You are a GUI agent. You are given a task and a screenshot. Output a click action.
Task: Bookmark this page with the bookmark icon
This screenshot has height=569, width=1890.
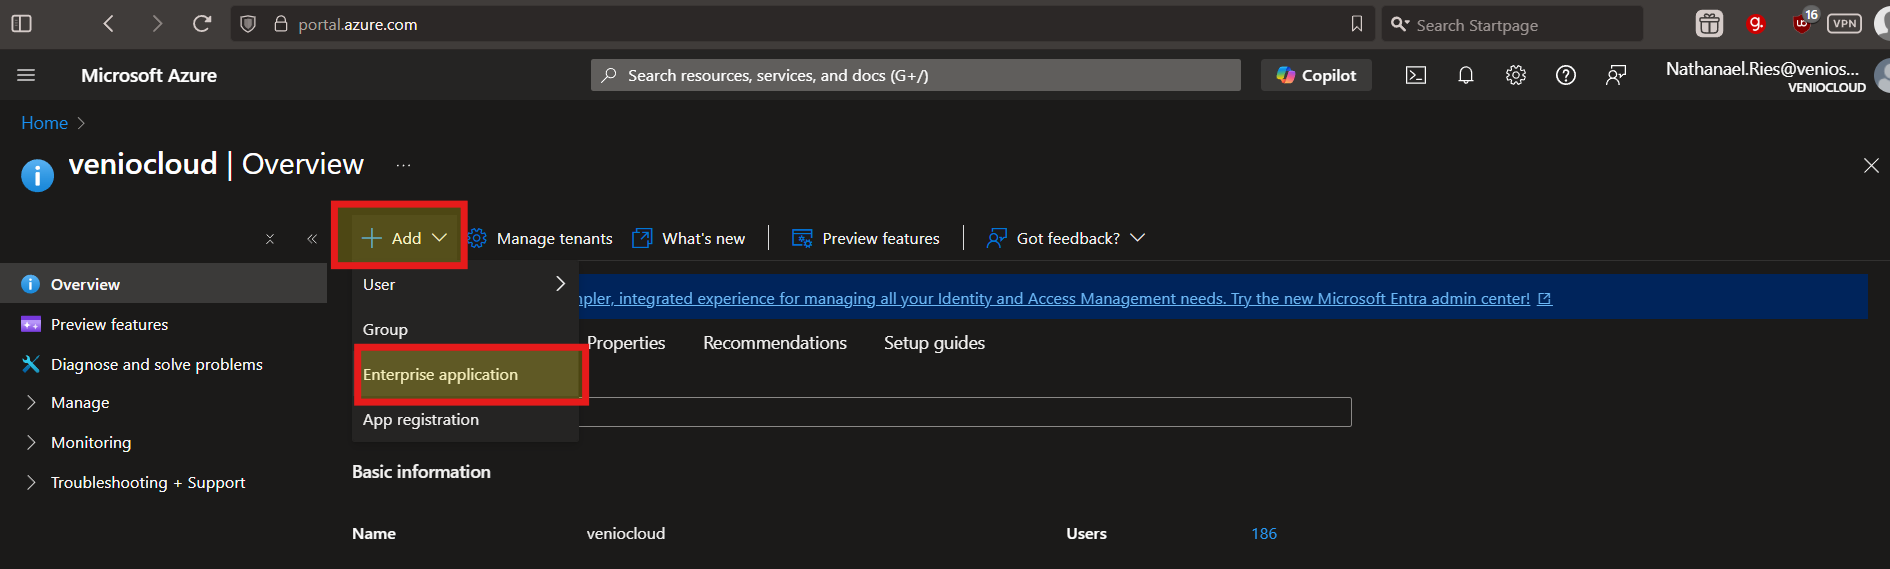[1356, 24]
